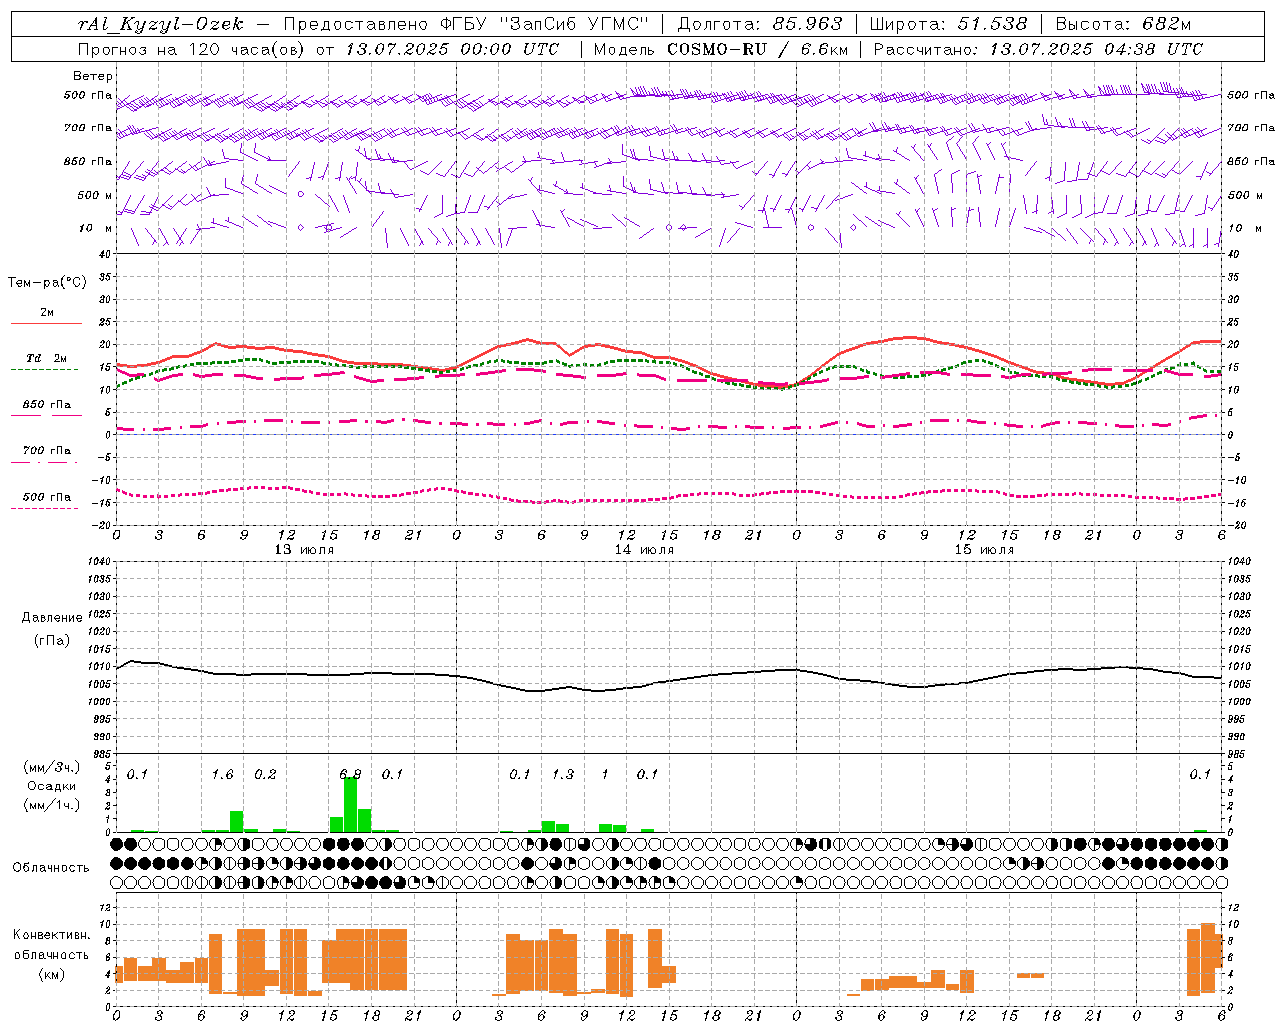Select the Td 2м legend entry

(47, 358)
